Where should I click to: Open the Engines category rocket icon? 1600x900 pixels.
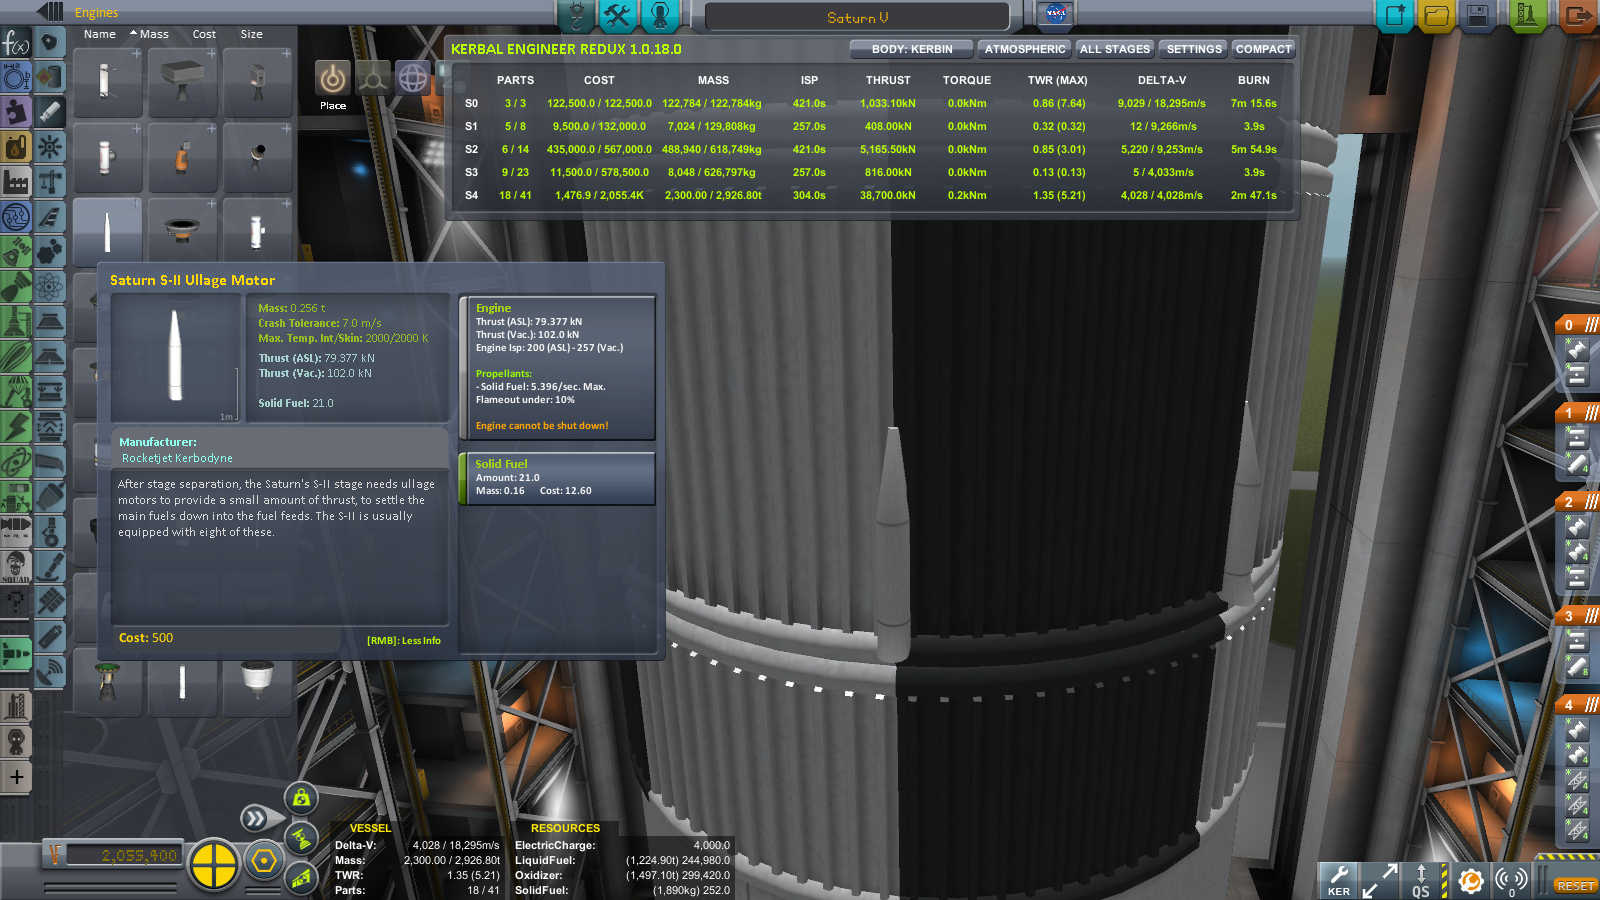(50, 112)
